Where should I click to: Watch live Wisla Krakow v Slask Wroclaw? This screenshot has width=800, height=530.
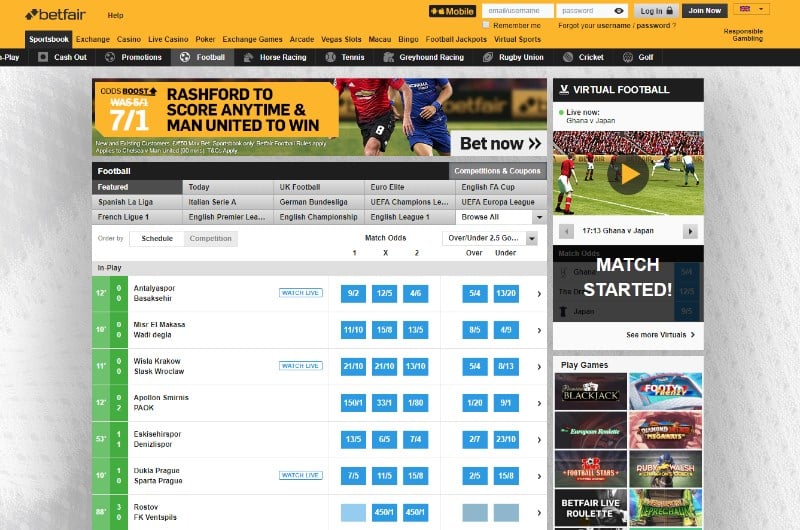tap(301, 366)
